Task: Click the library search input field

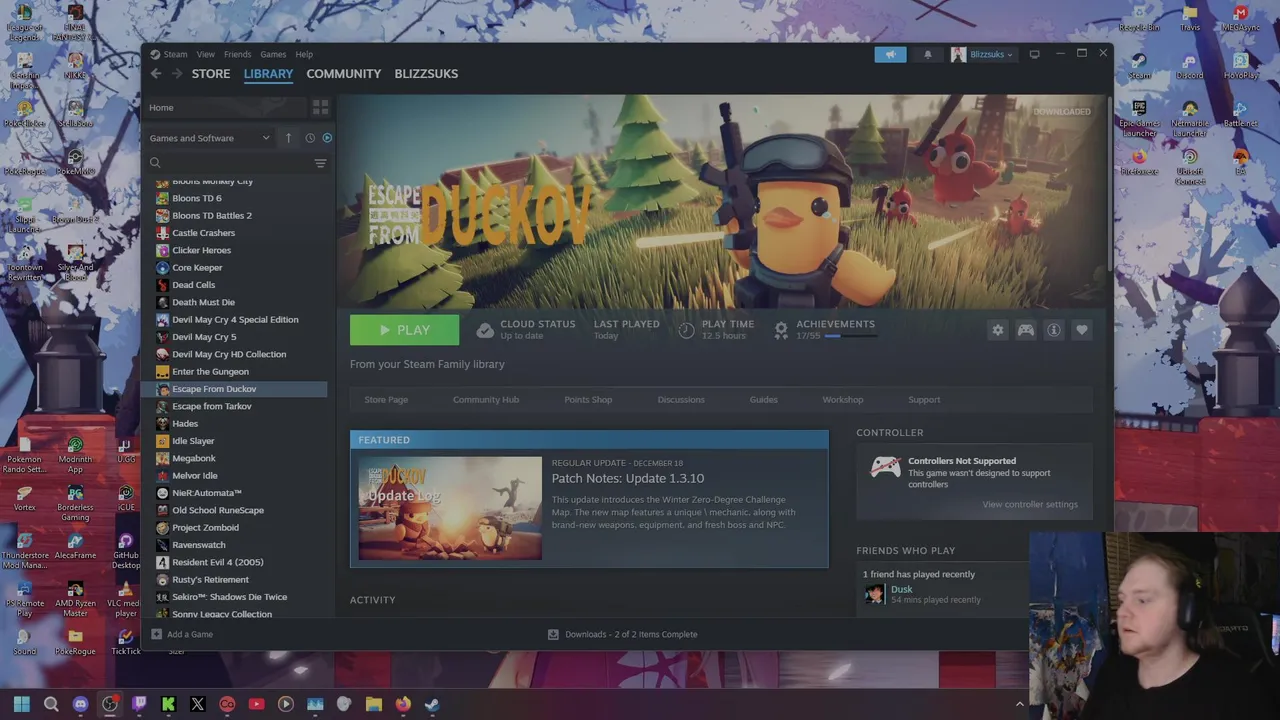Action: (237, 163)
